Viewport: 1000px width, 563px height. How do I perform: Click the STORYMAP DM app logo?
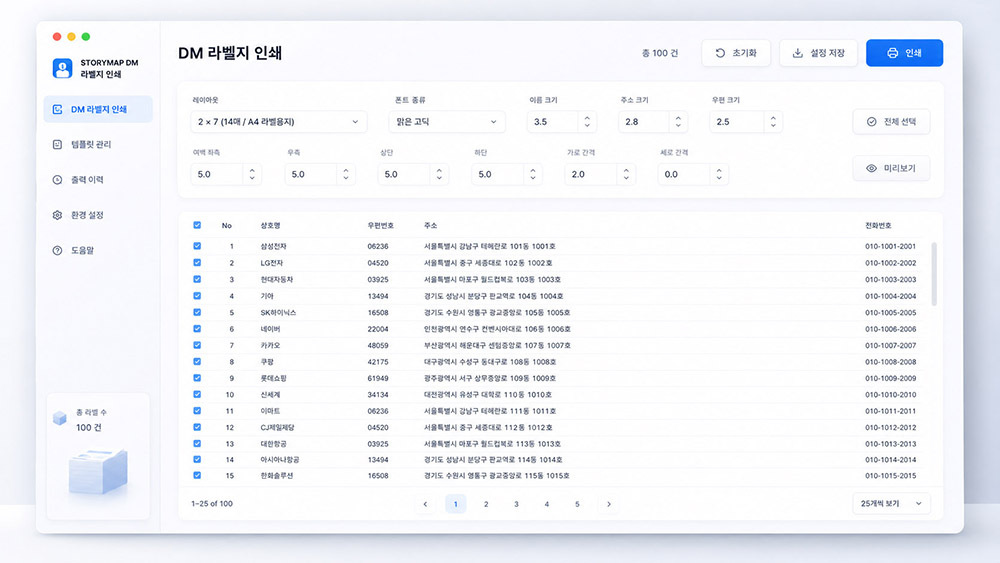(x=62, y=68)
